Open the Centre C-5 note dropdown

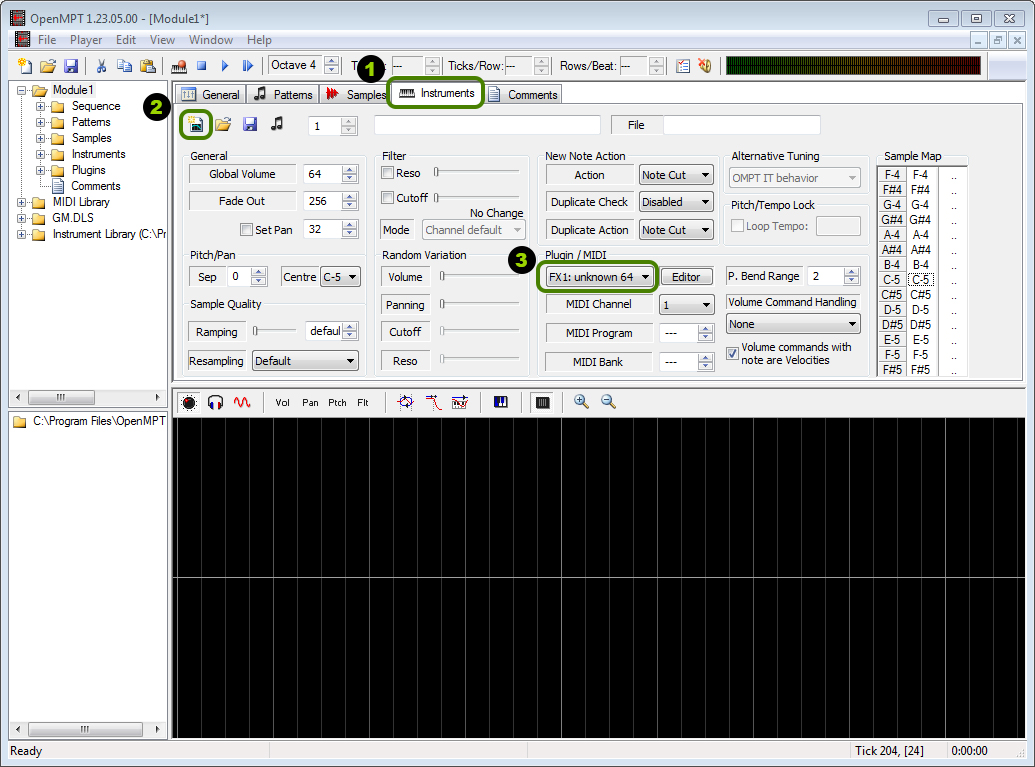(x=340, y=277)
